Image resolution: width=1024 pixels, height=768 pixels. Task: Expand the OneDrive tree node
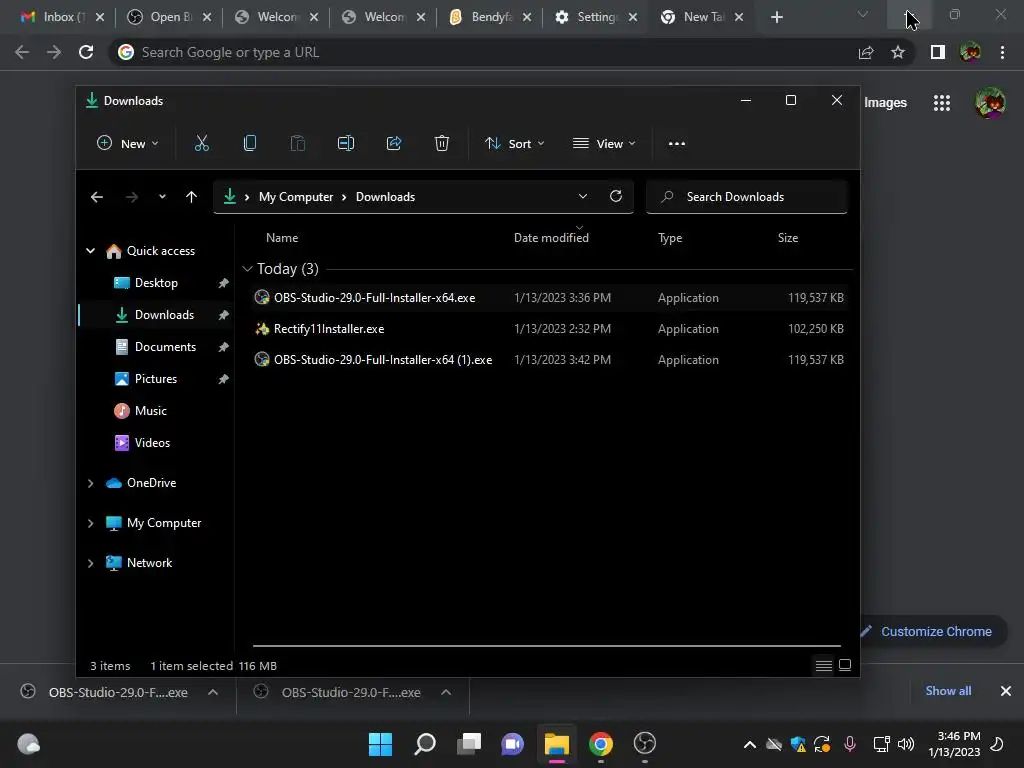click(x=91, y=483)
